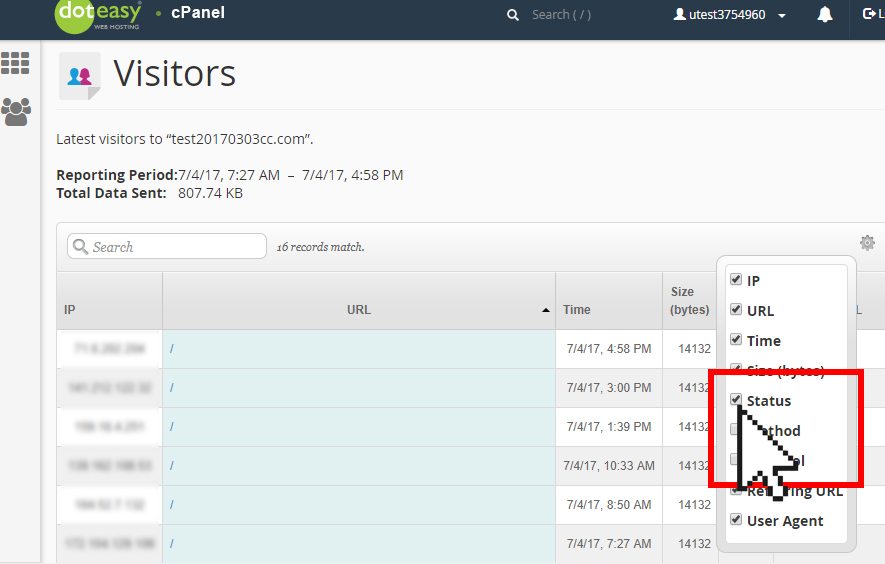885x564 pixels.
Task: Click the time cell 7/4/17, 3:00 PM
Action: 609,388
